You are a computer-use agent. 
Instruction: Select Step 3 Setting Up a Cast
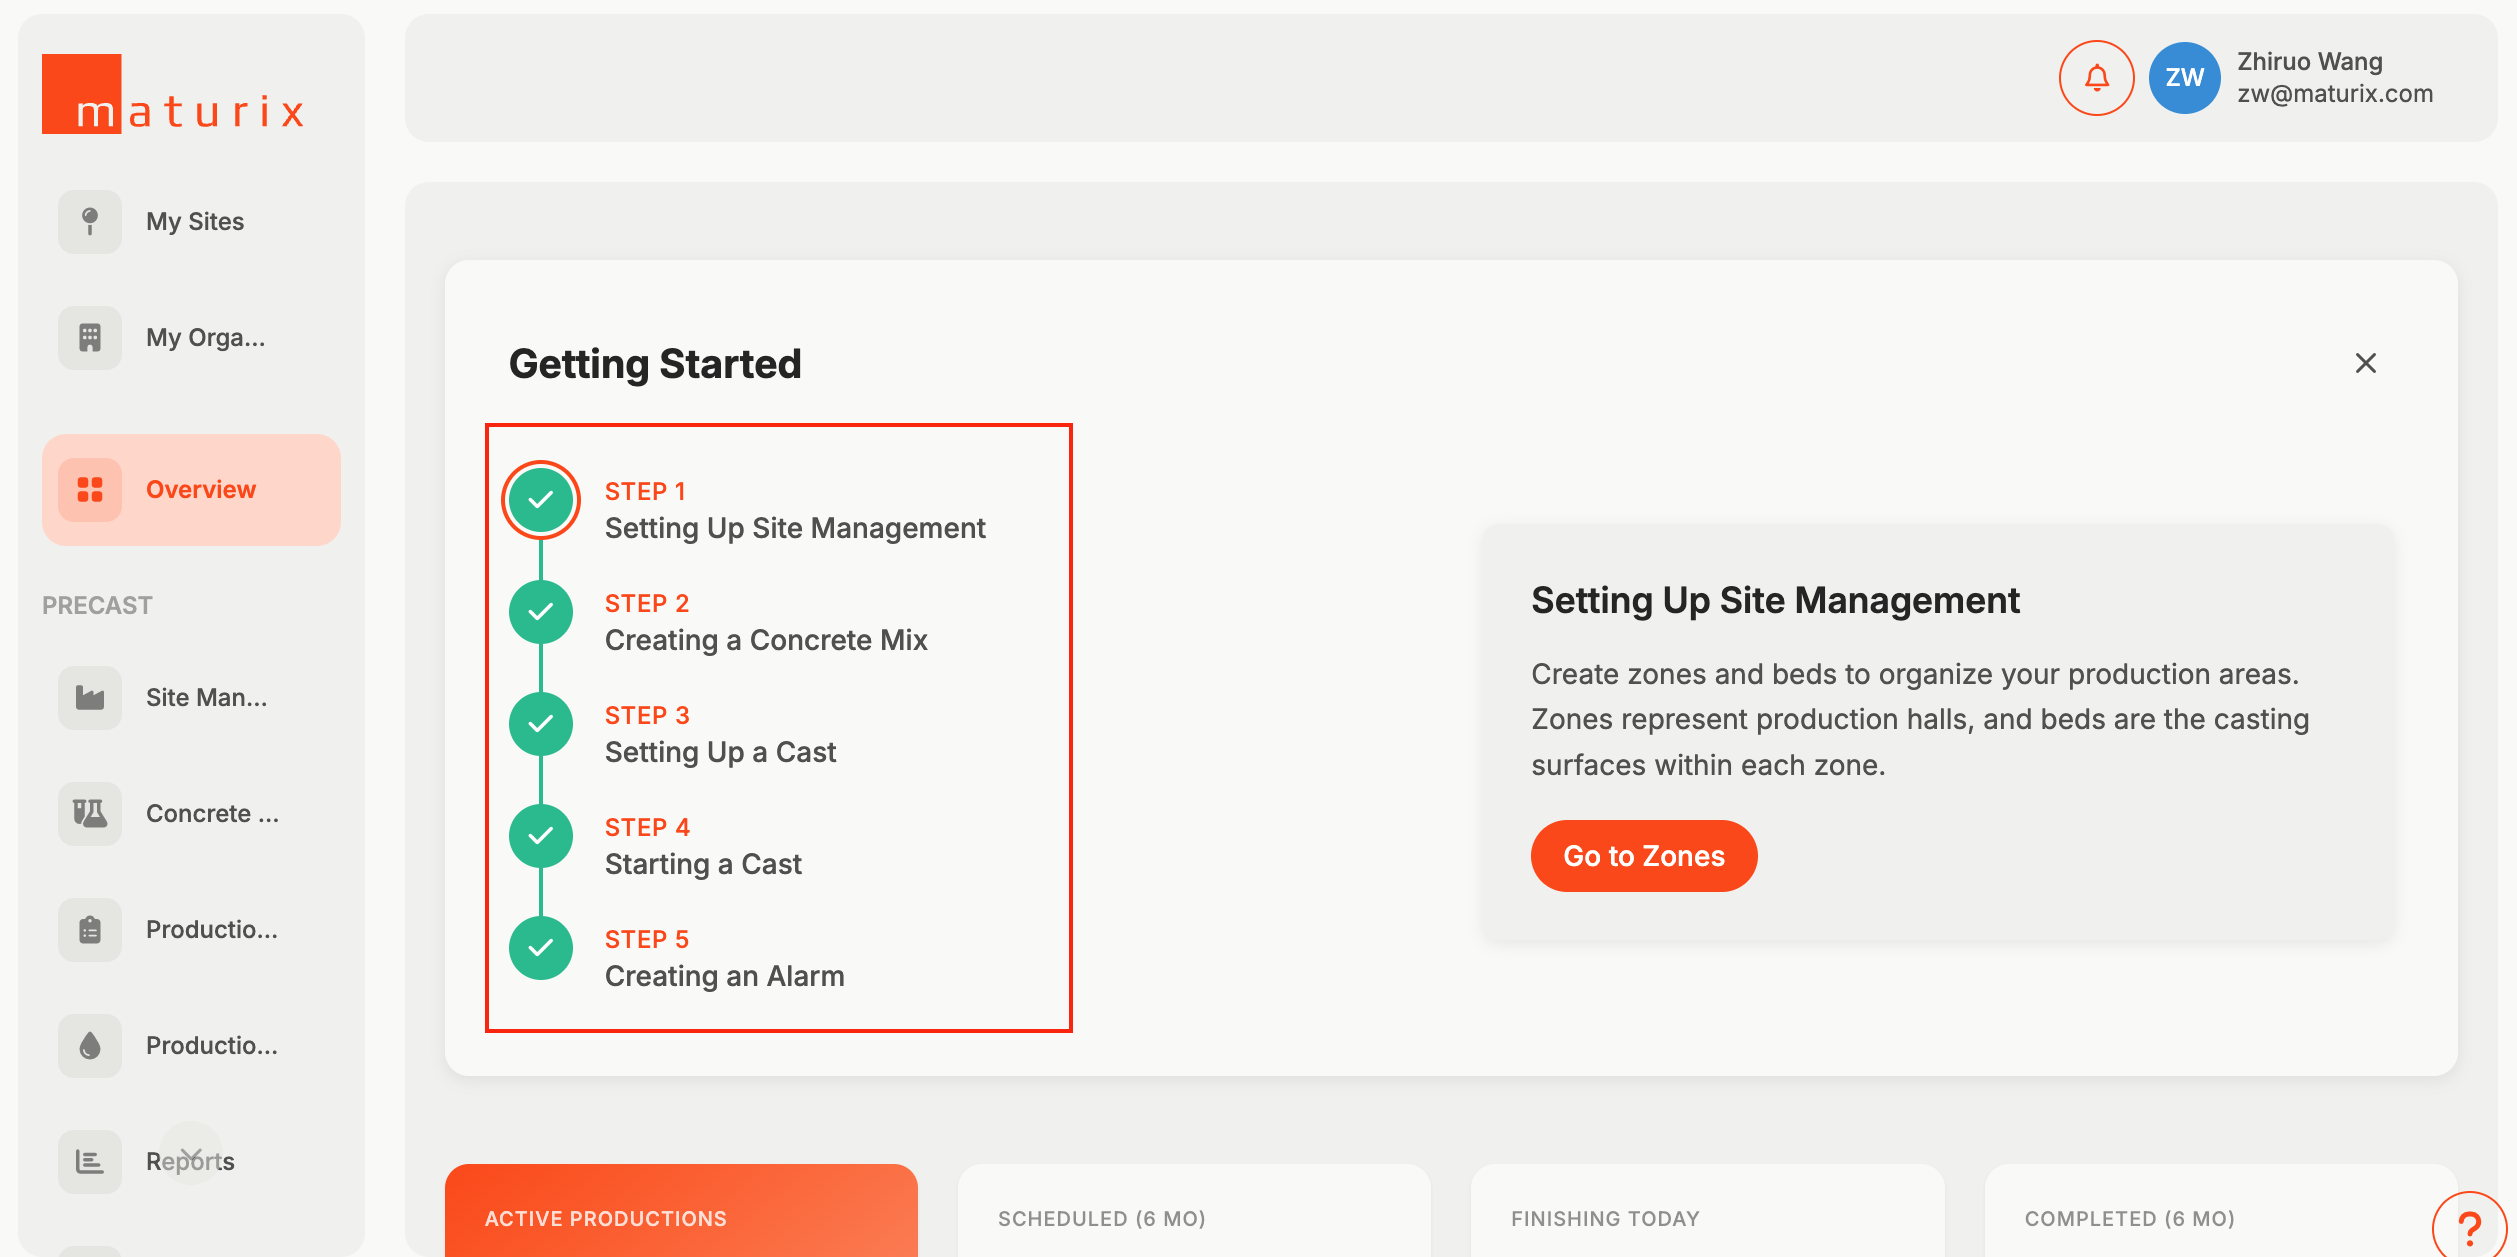point(720,751)
